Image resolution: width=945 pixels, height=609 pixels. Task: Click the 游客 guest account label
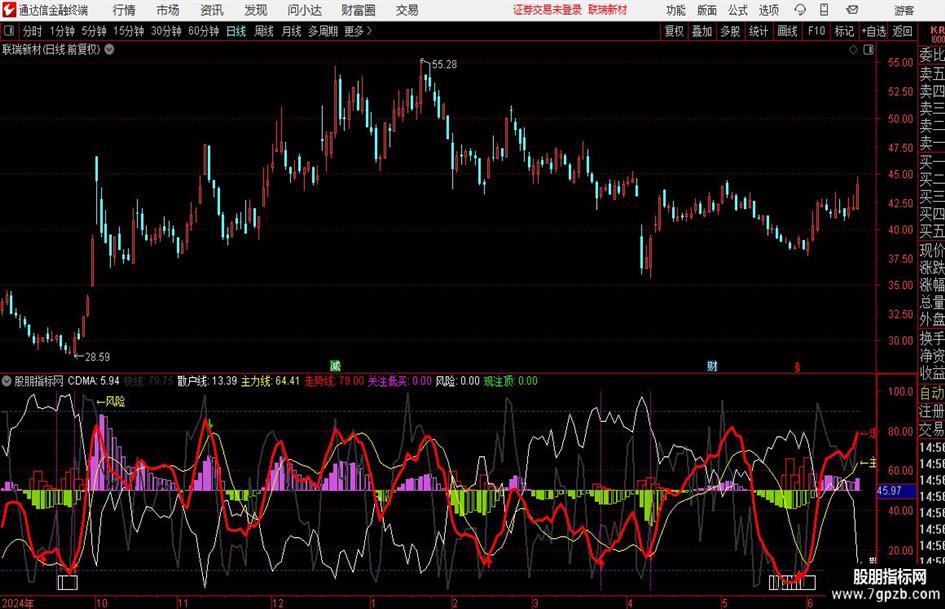coord(904,10)
